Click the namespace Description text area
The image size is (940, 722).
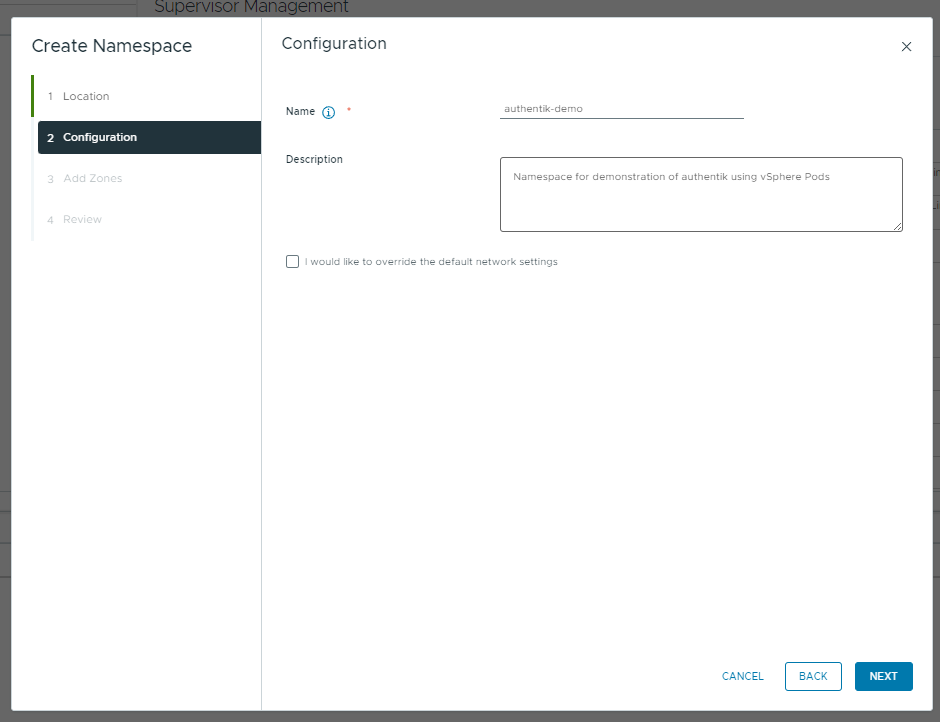tap(700, 192)
